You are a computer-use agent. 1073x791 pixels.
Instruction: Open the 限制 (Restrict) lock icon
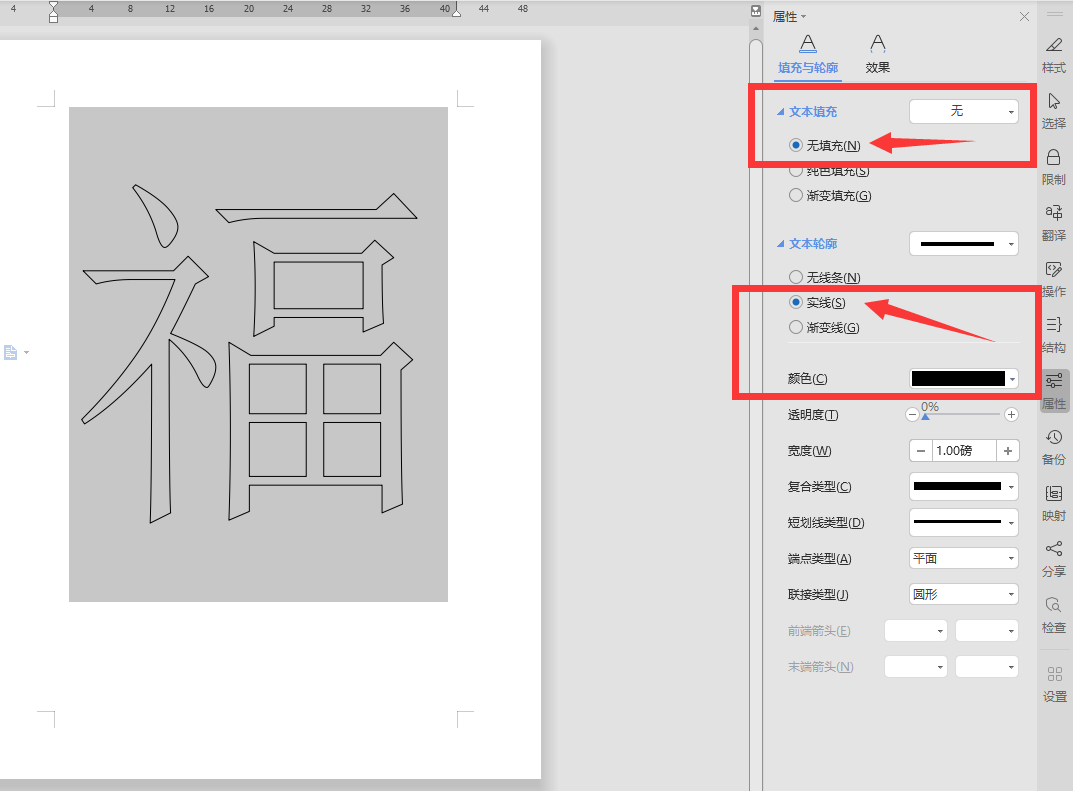coord(1054,167)
